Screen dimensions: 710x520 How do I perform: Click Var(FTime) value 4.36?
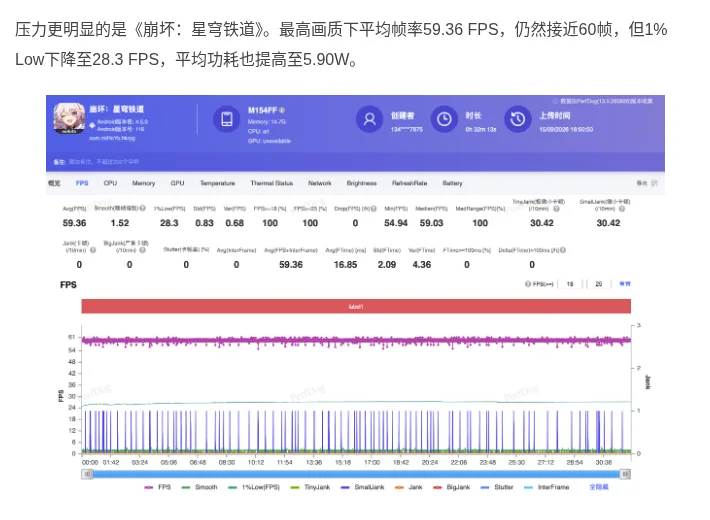pyautogui.click(x=422, y=265)
